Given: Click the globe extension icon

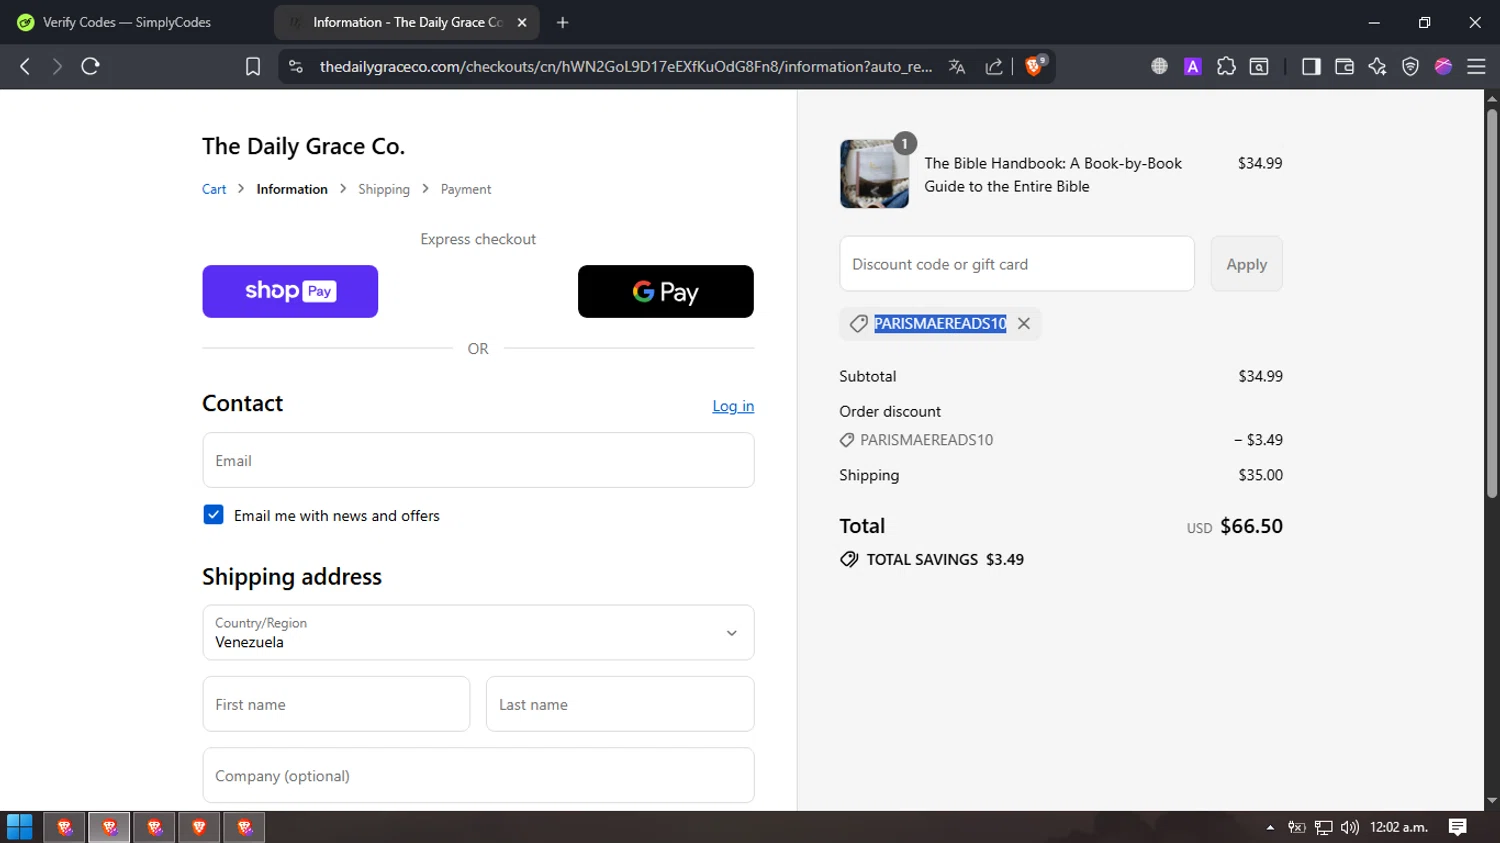Looking at the screenshot, I should pyautogui.click(x=1159, y=66).
